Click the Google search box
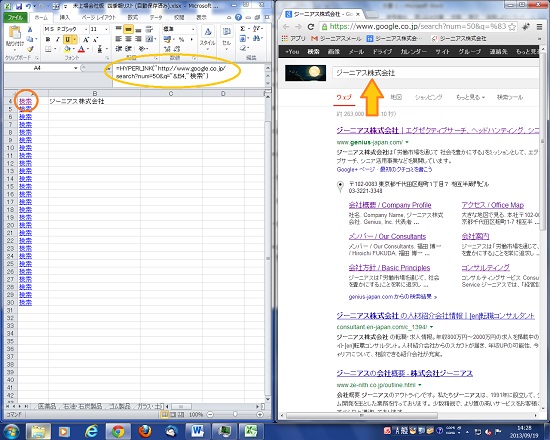Image resolution: width=550 pixels, height=440 pixels. point(435,73)
